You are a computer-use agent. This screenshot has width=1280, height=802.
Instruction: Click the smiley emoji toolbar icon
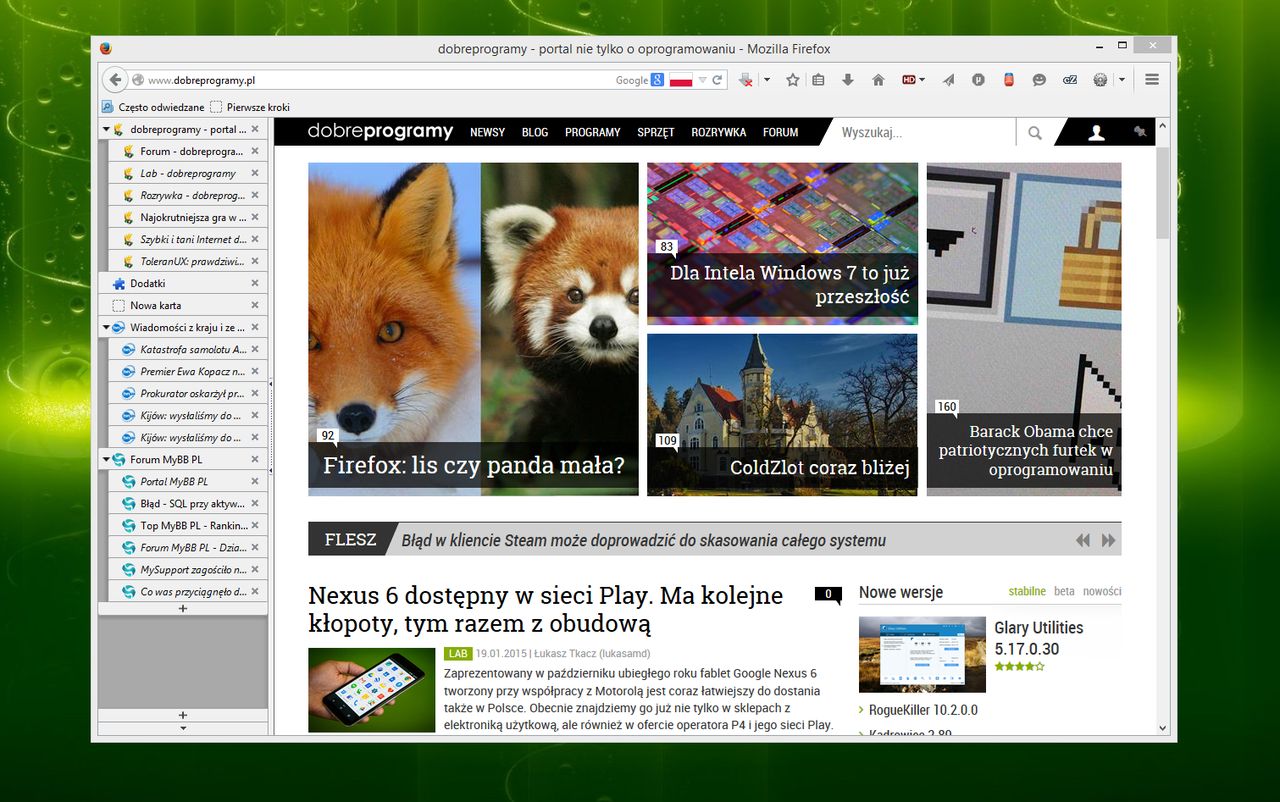tap(1039, 79)
